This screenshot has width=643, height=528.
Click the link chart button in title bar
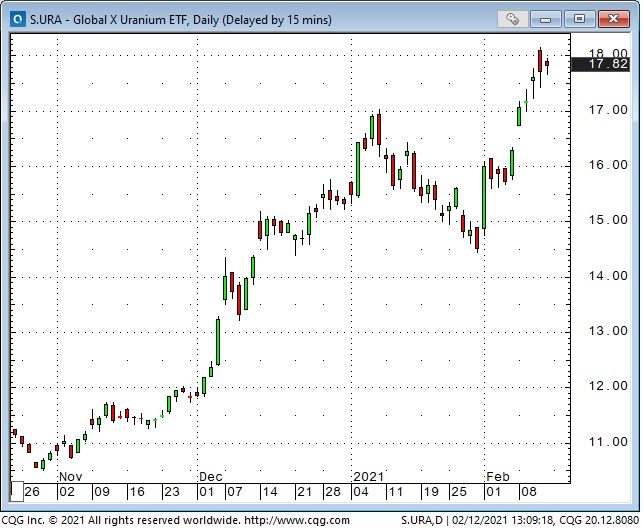512,19
